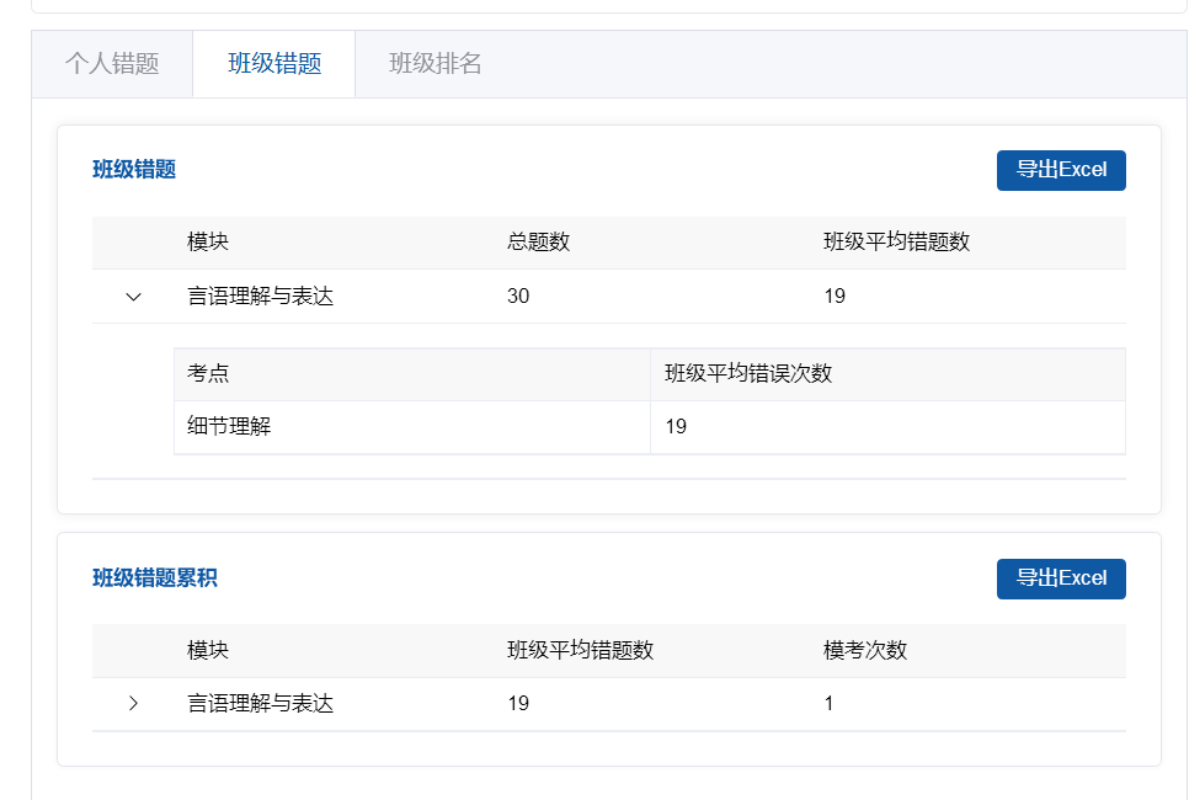
Task: Click 导出Excel in the 班级错题 panel
Action: click(x=1061, y=170)
